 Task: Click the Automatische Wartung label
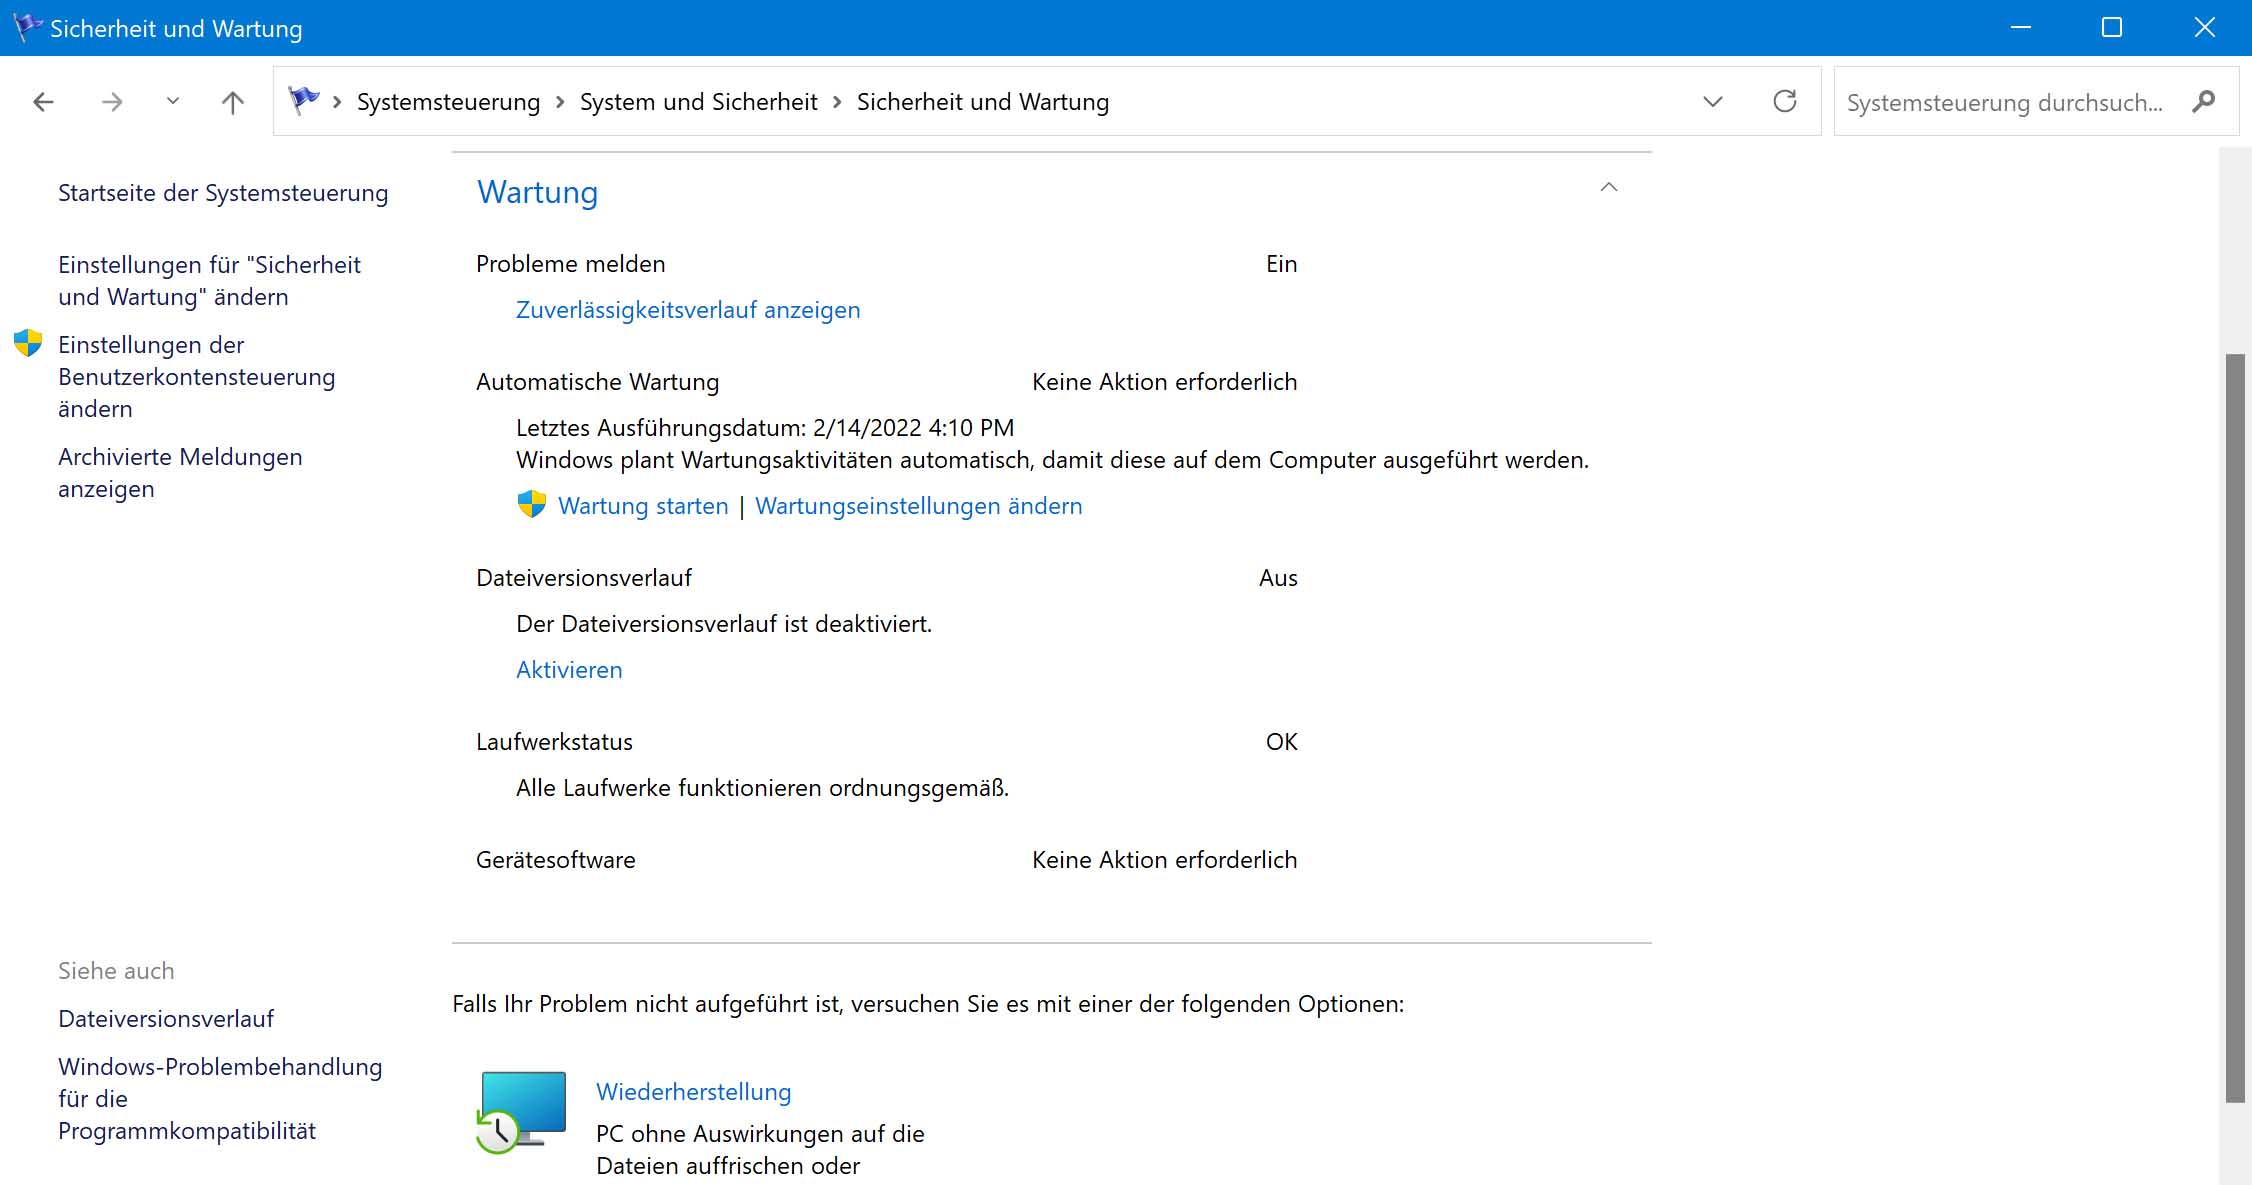tap(597, 382)
